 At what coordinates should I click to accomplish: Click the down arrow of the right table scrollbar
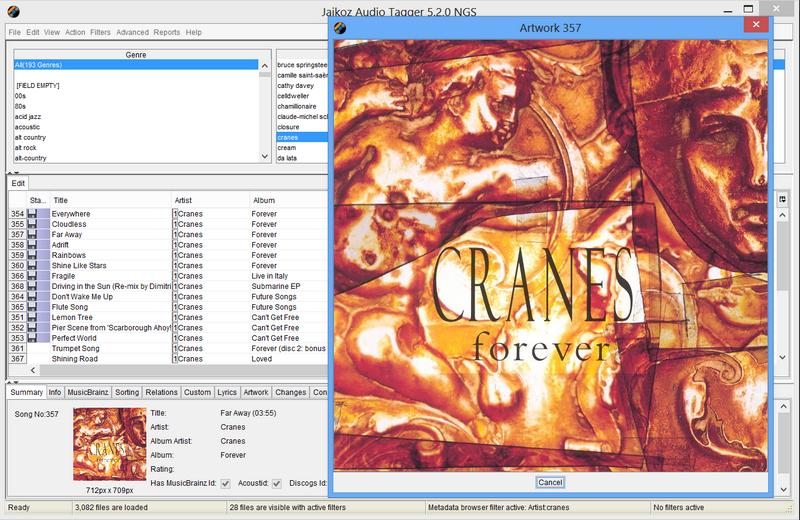tap(783, 357)
